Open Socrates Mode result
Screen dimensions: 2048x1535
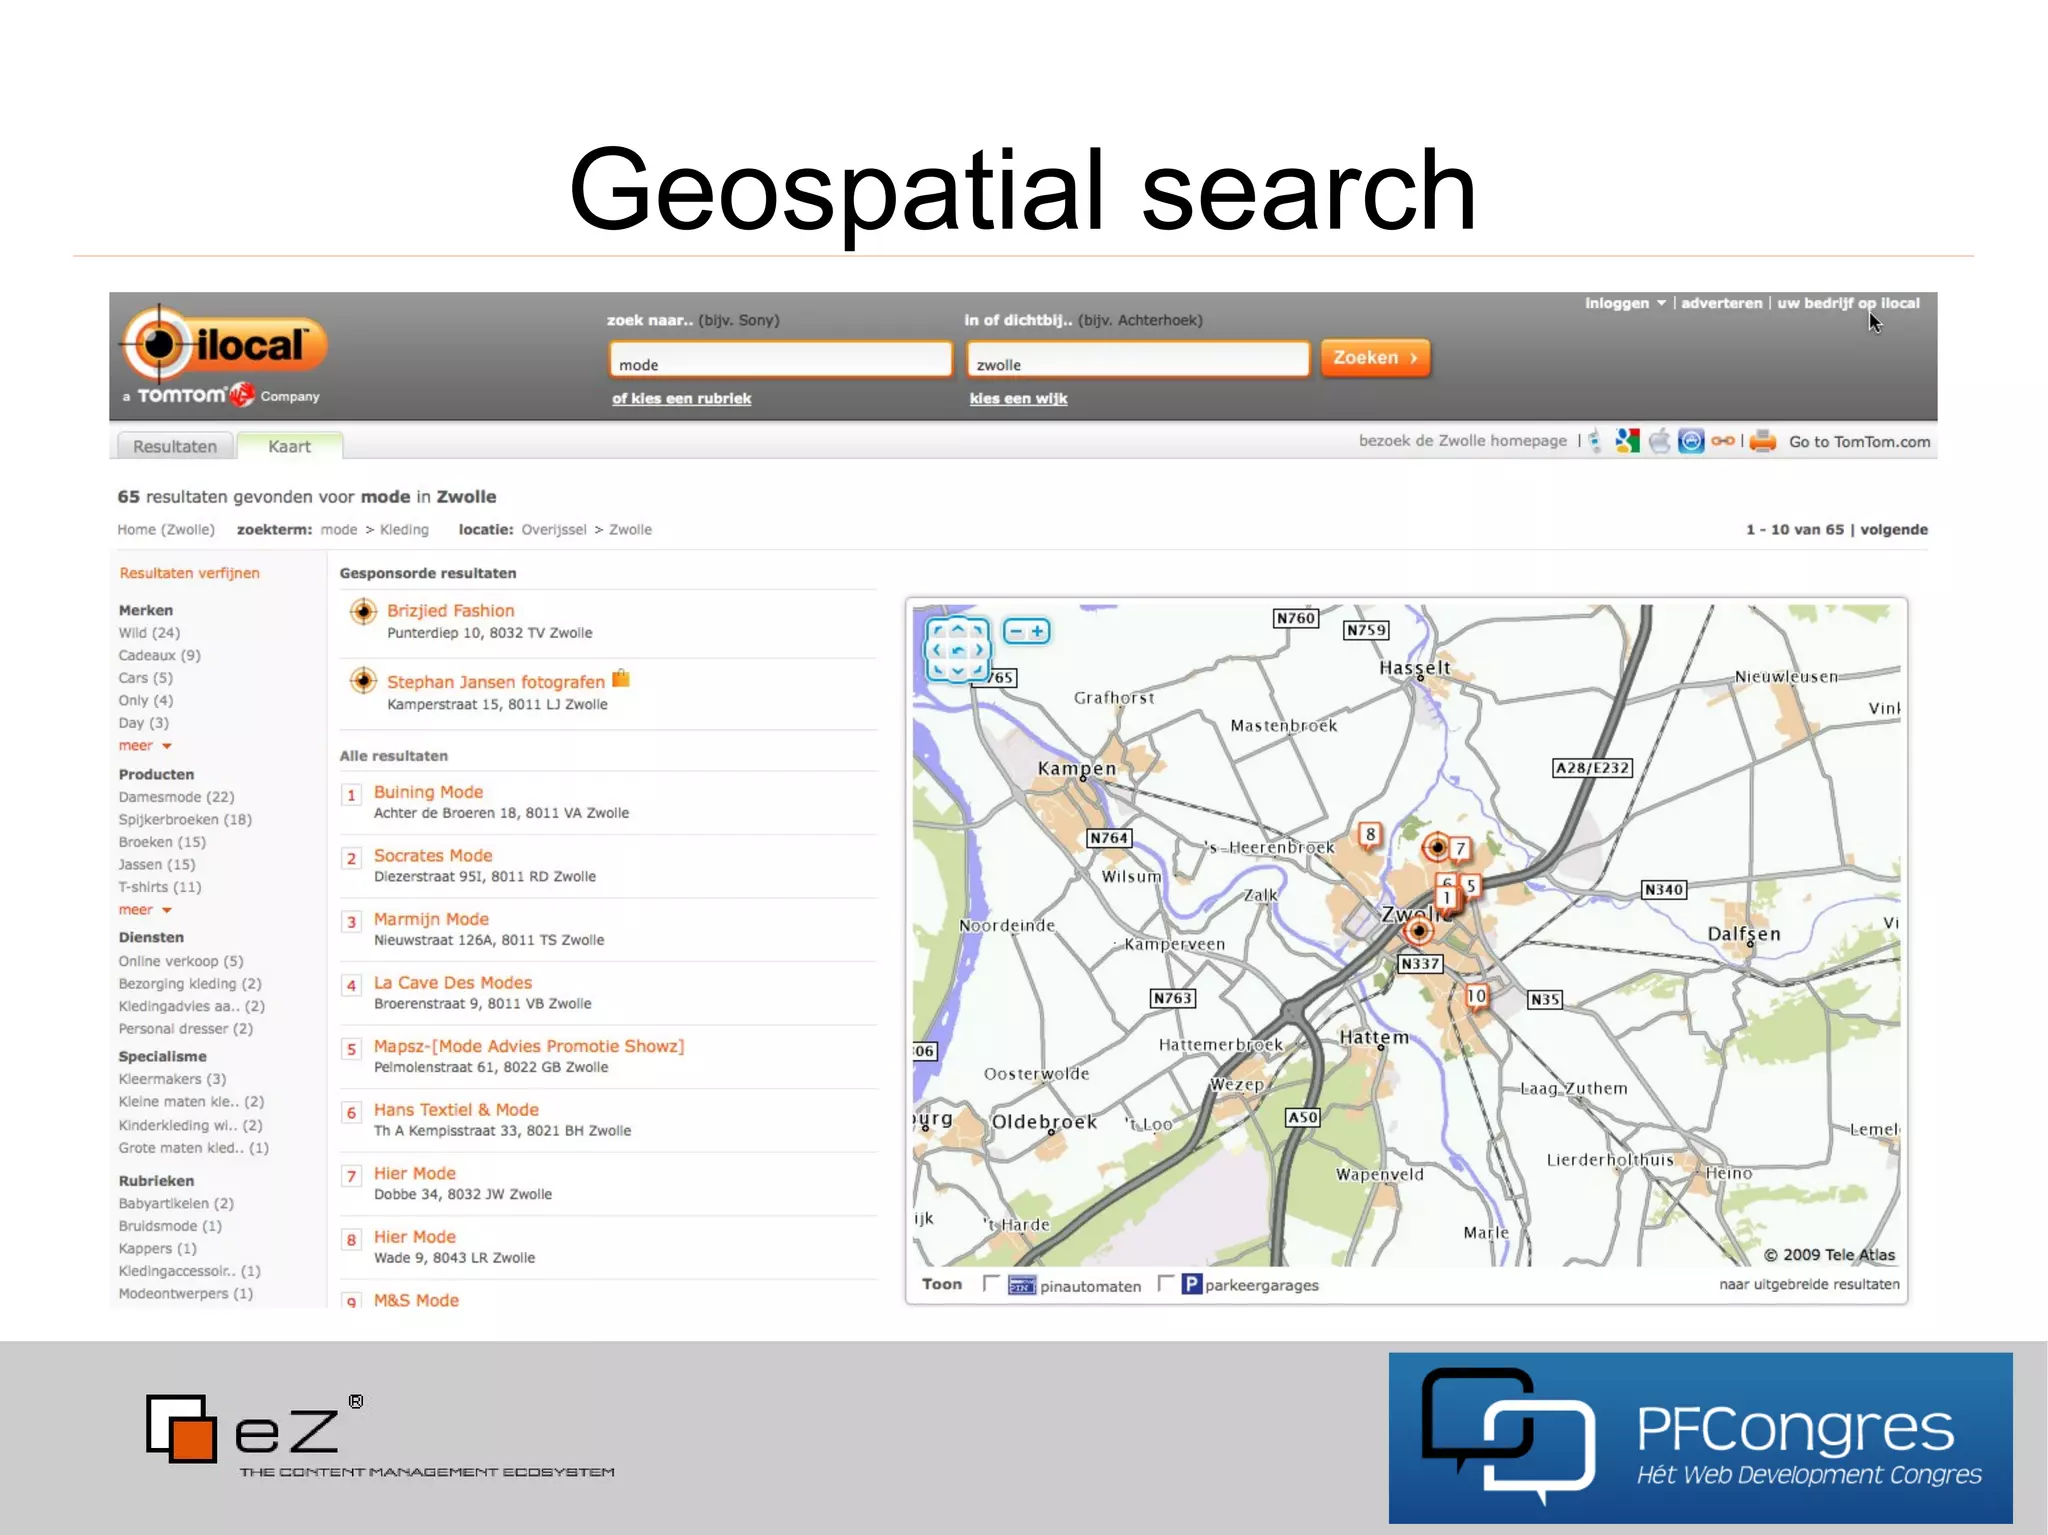pos(433,856)
